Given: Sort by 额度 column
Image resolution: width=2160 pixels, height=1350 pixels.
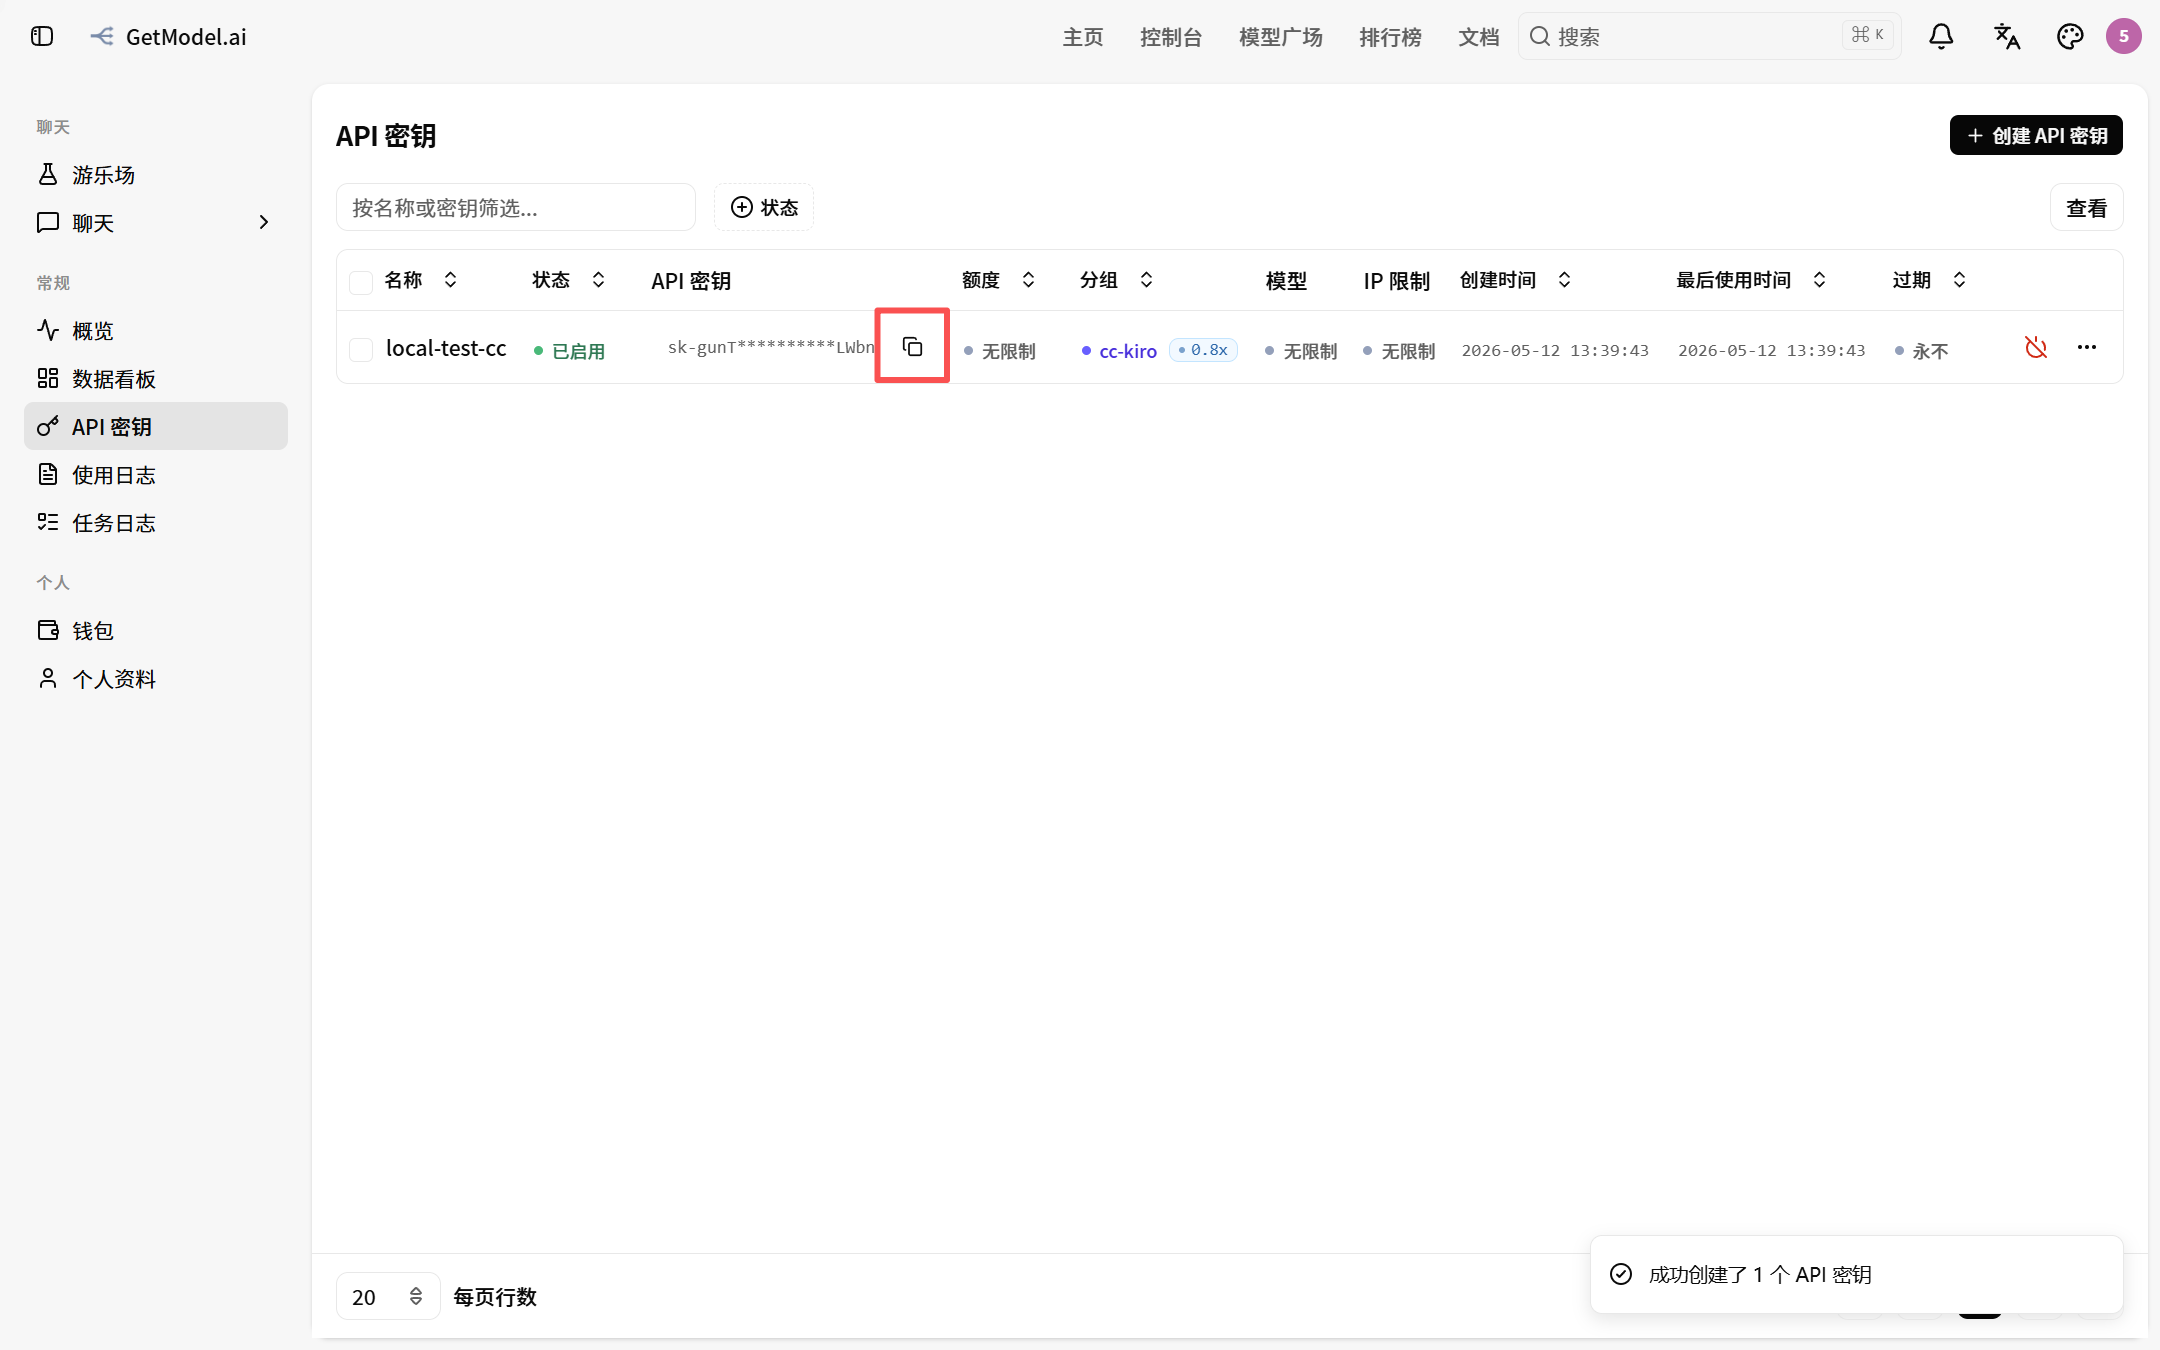Looking at the screenshot, I should tap(999, 280).
